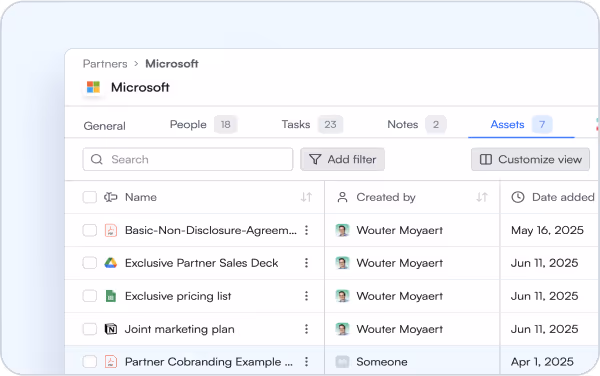Image resolution: width=600 pixels, height=376 pixels.
Task: Toggle the select-all checkbox in header
Action: (90, 197)
